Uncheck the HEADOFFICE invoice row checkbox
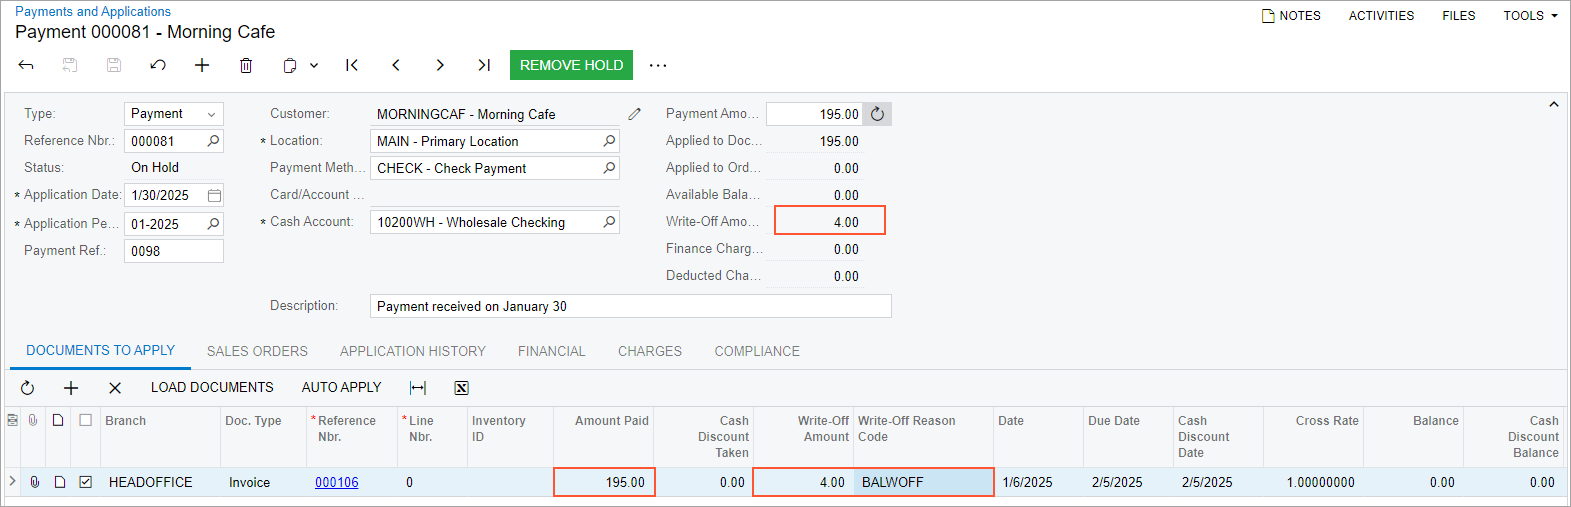Image resolution: width=1571 pixels, height=507 pixels. coord(86,482)
